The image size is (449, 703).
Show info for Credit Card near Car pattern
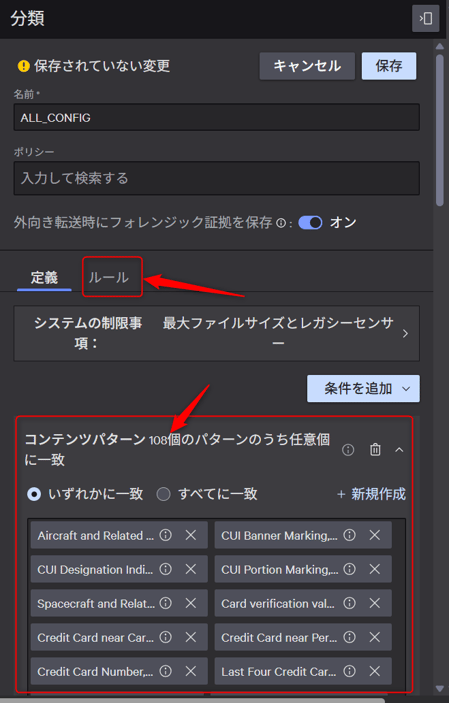click(166, 637)
